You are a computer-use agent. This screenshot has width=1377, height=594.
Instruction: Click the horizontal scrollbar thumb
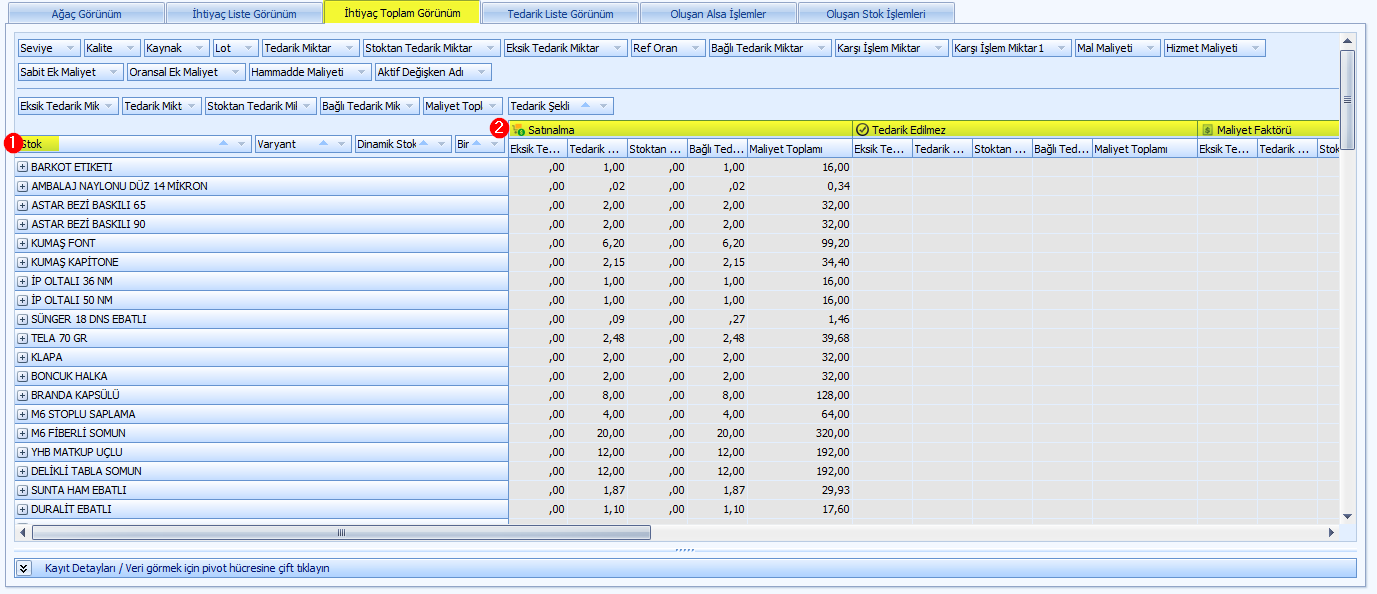click(340, 533)
